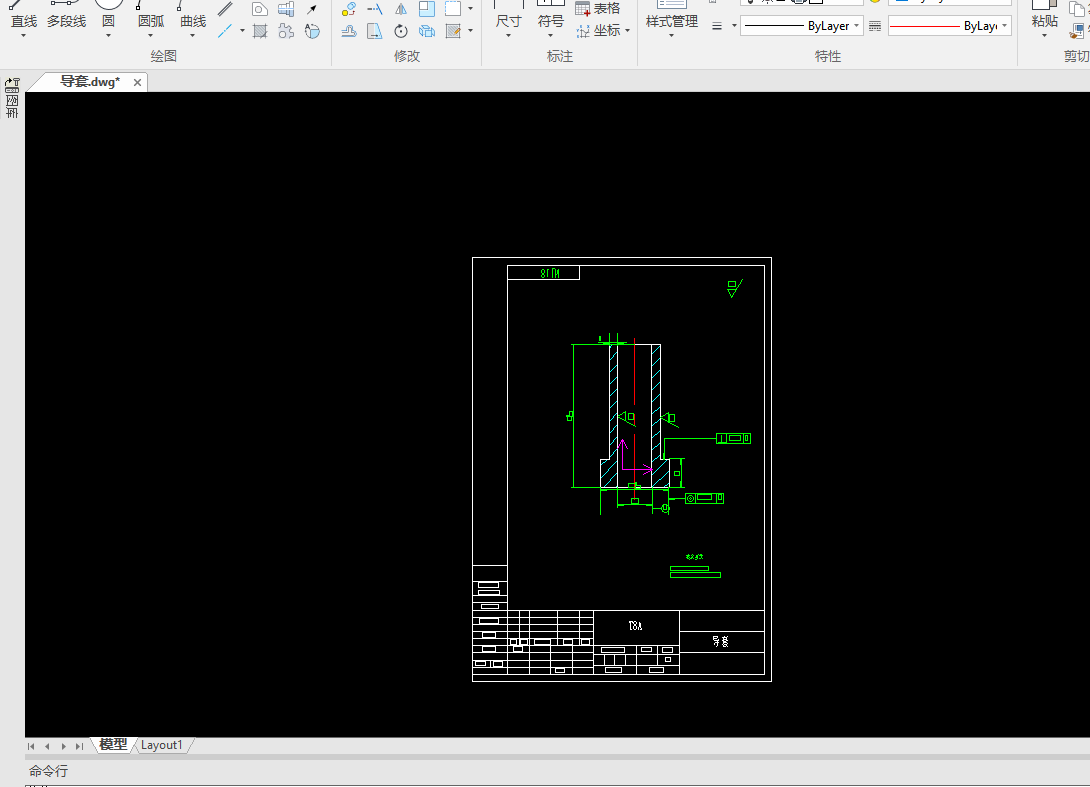Screen dimensions: 1090x787
Task: Expand the 圆弧 (Arc) dropdown arrow
Action: (x=151, y=36)
